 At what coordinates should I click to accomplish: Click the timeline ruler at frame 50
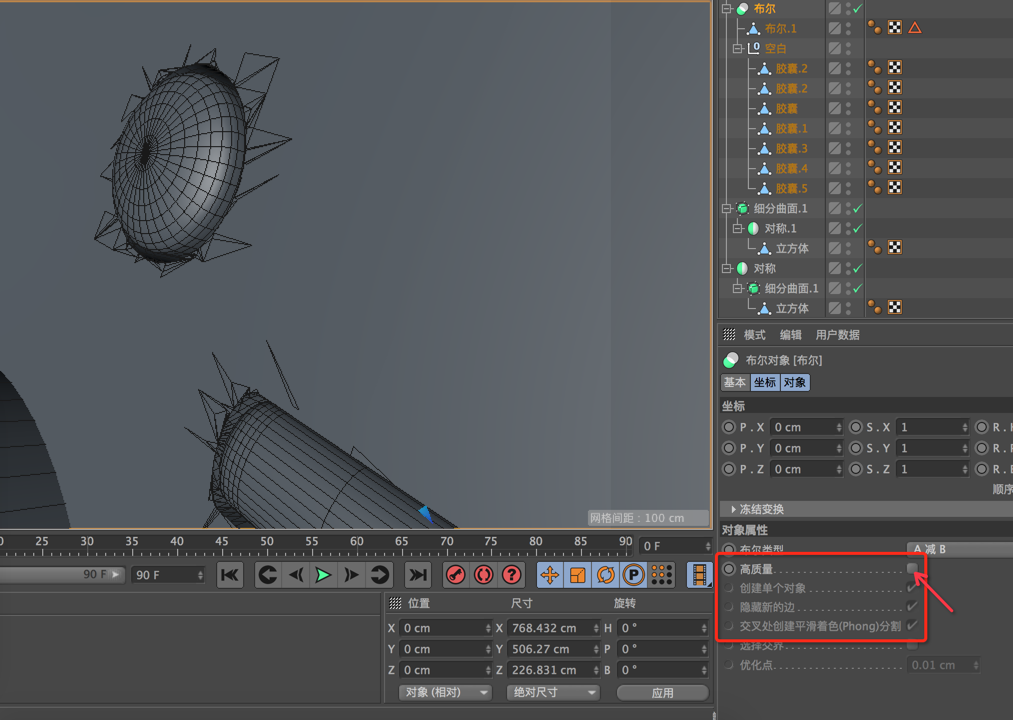267,542
